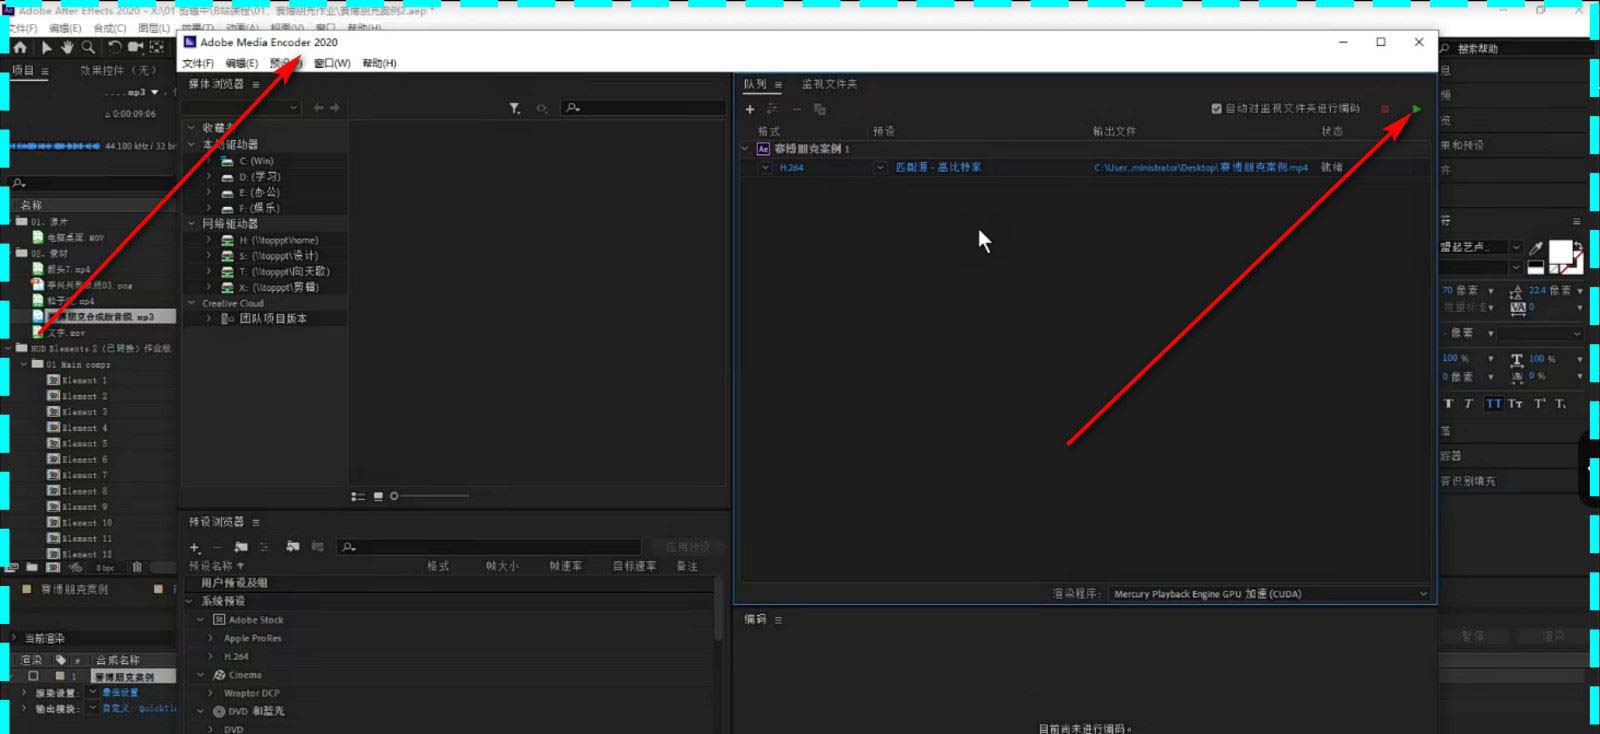Open the H.264 format dropdown in queue
Image resolution: width=1600 pixels, height=734 pixels.
(x=765, y=168)
